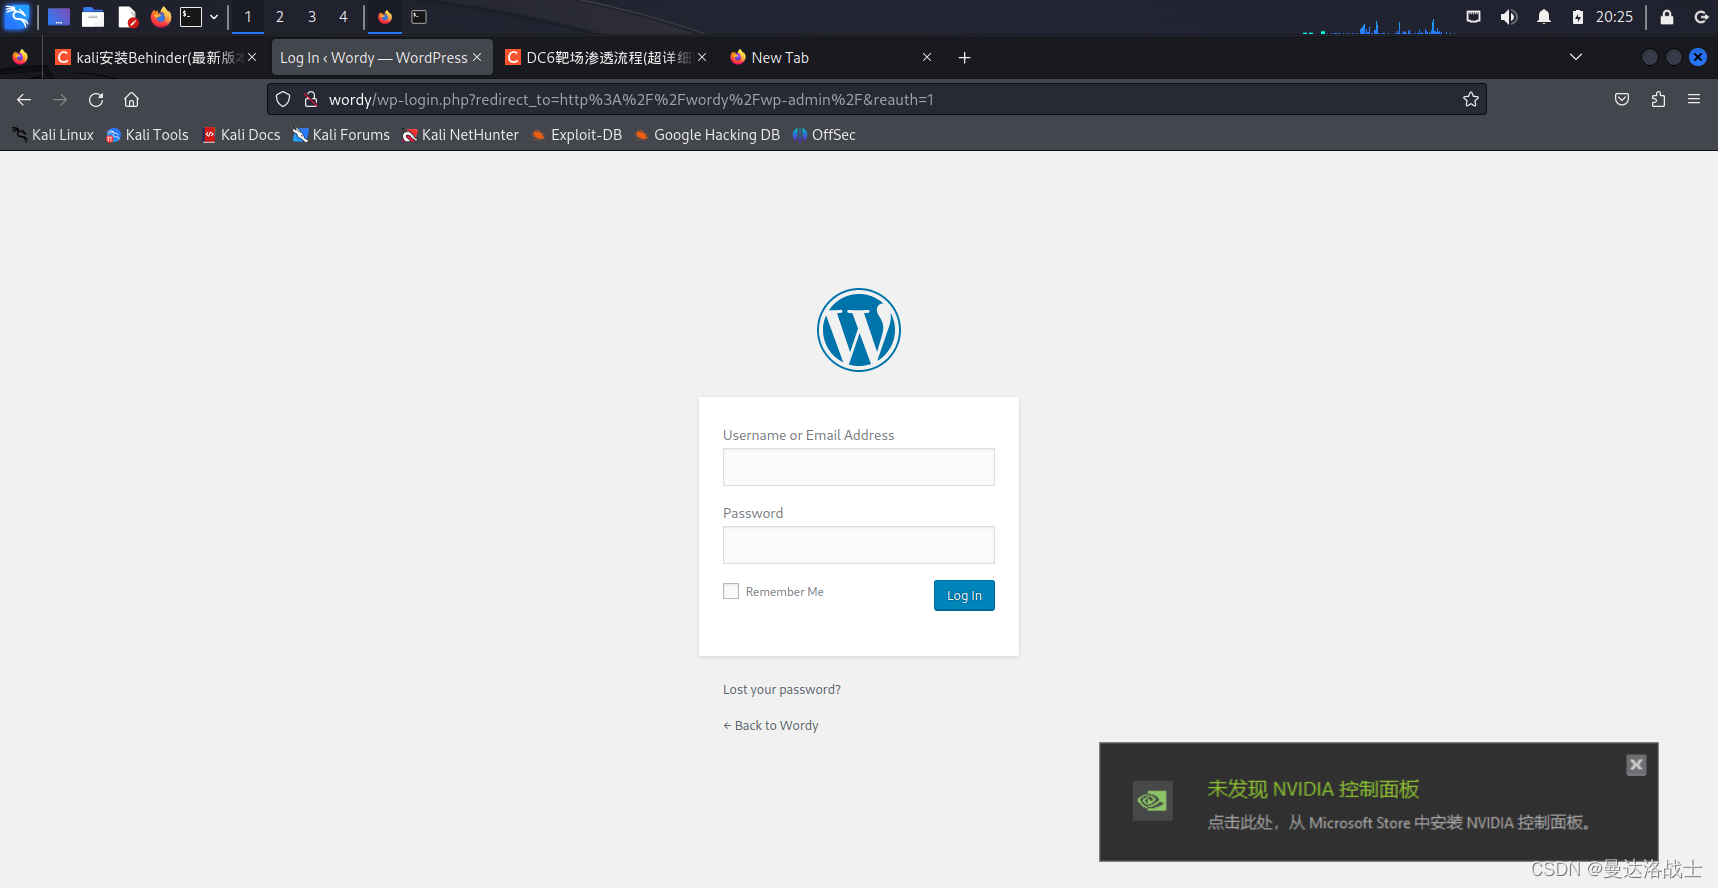Click the power manager battery icon

(1577, 17)
